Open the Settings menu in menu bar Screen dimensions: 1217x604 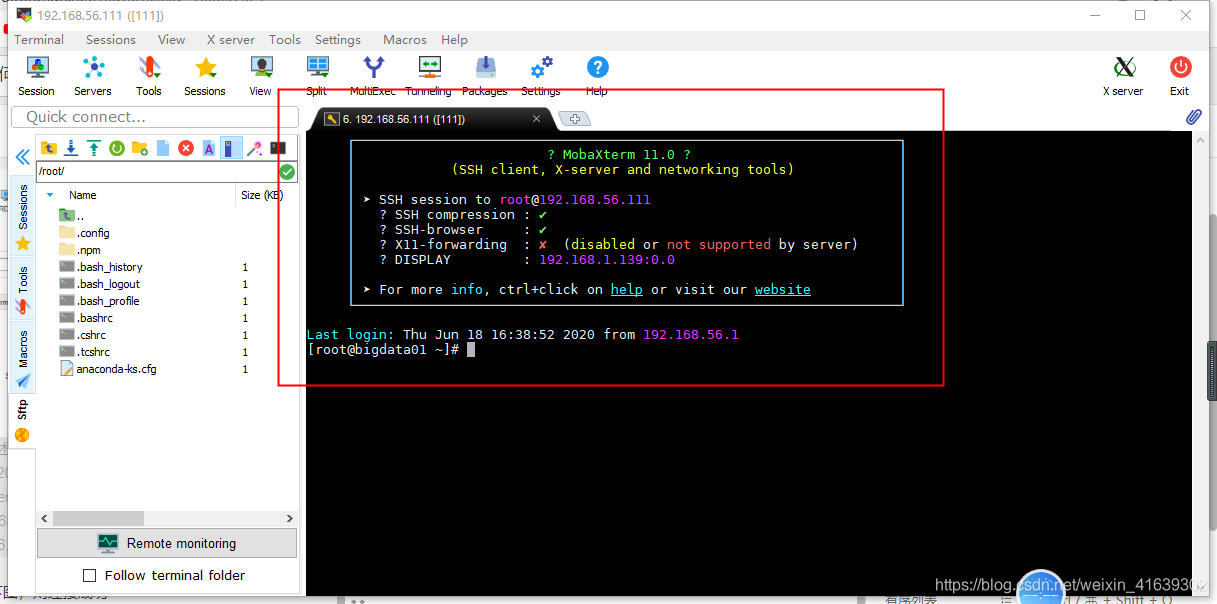tap(338, 39)
